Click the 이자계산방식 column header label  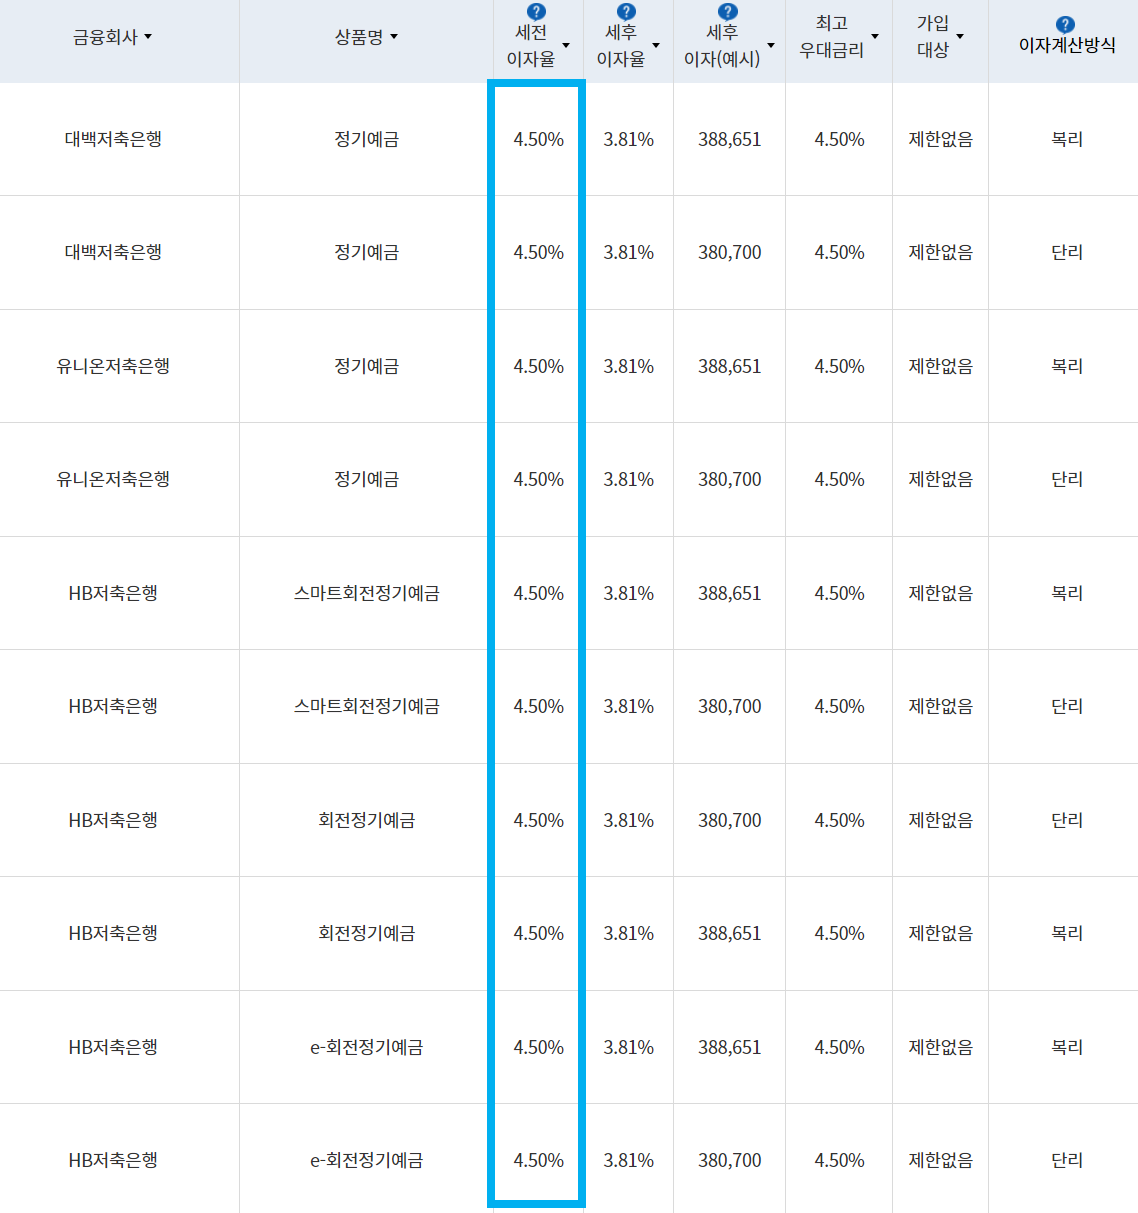tap(1067, 46)
